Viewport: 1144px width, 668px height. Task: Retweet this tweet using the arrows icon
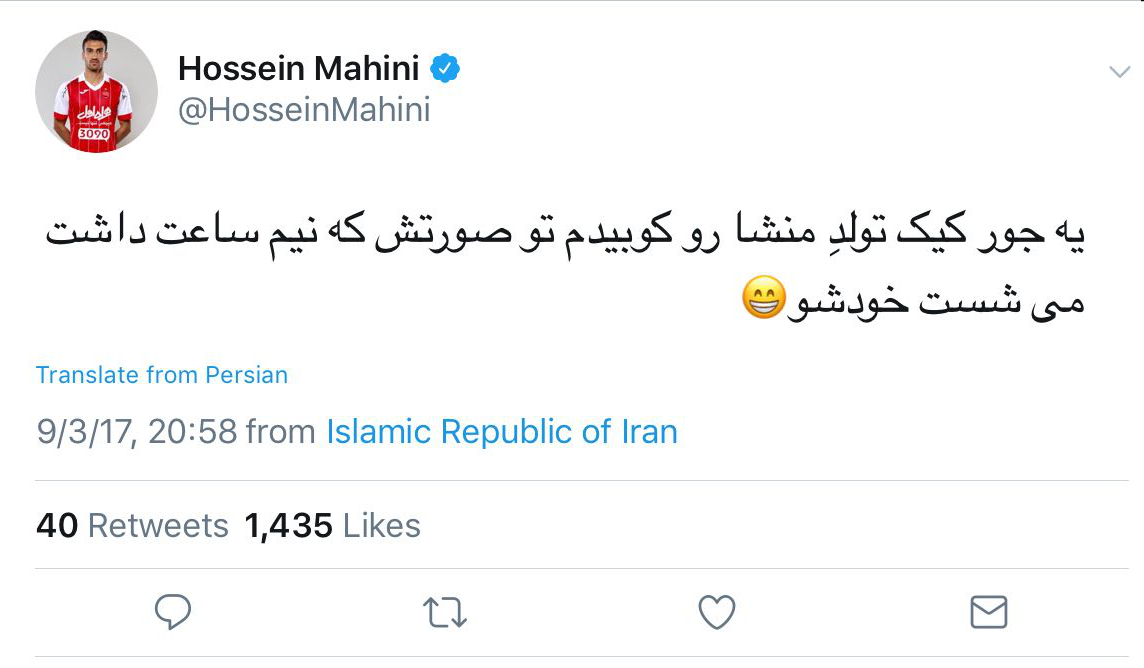pyautogui.click(x=444, y=612)
